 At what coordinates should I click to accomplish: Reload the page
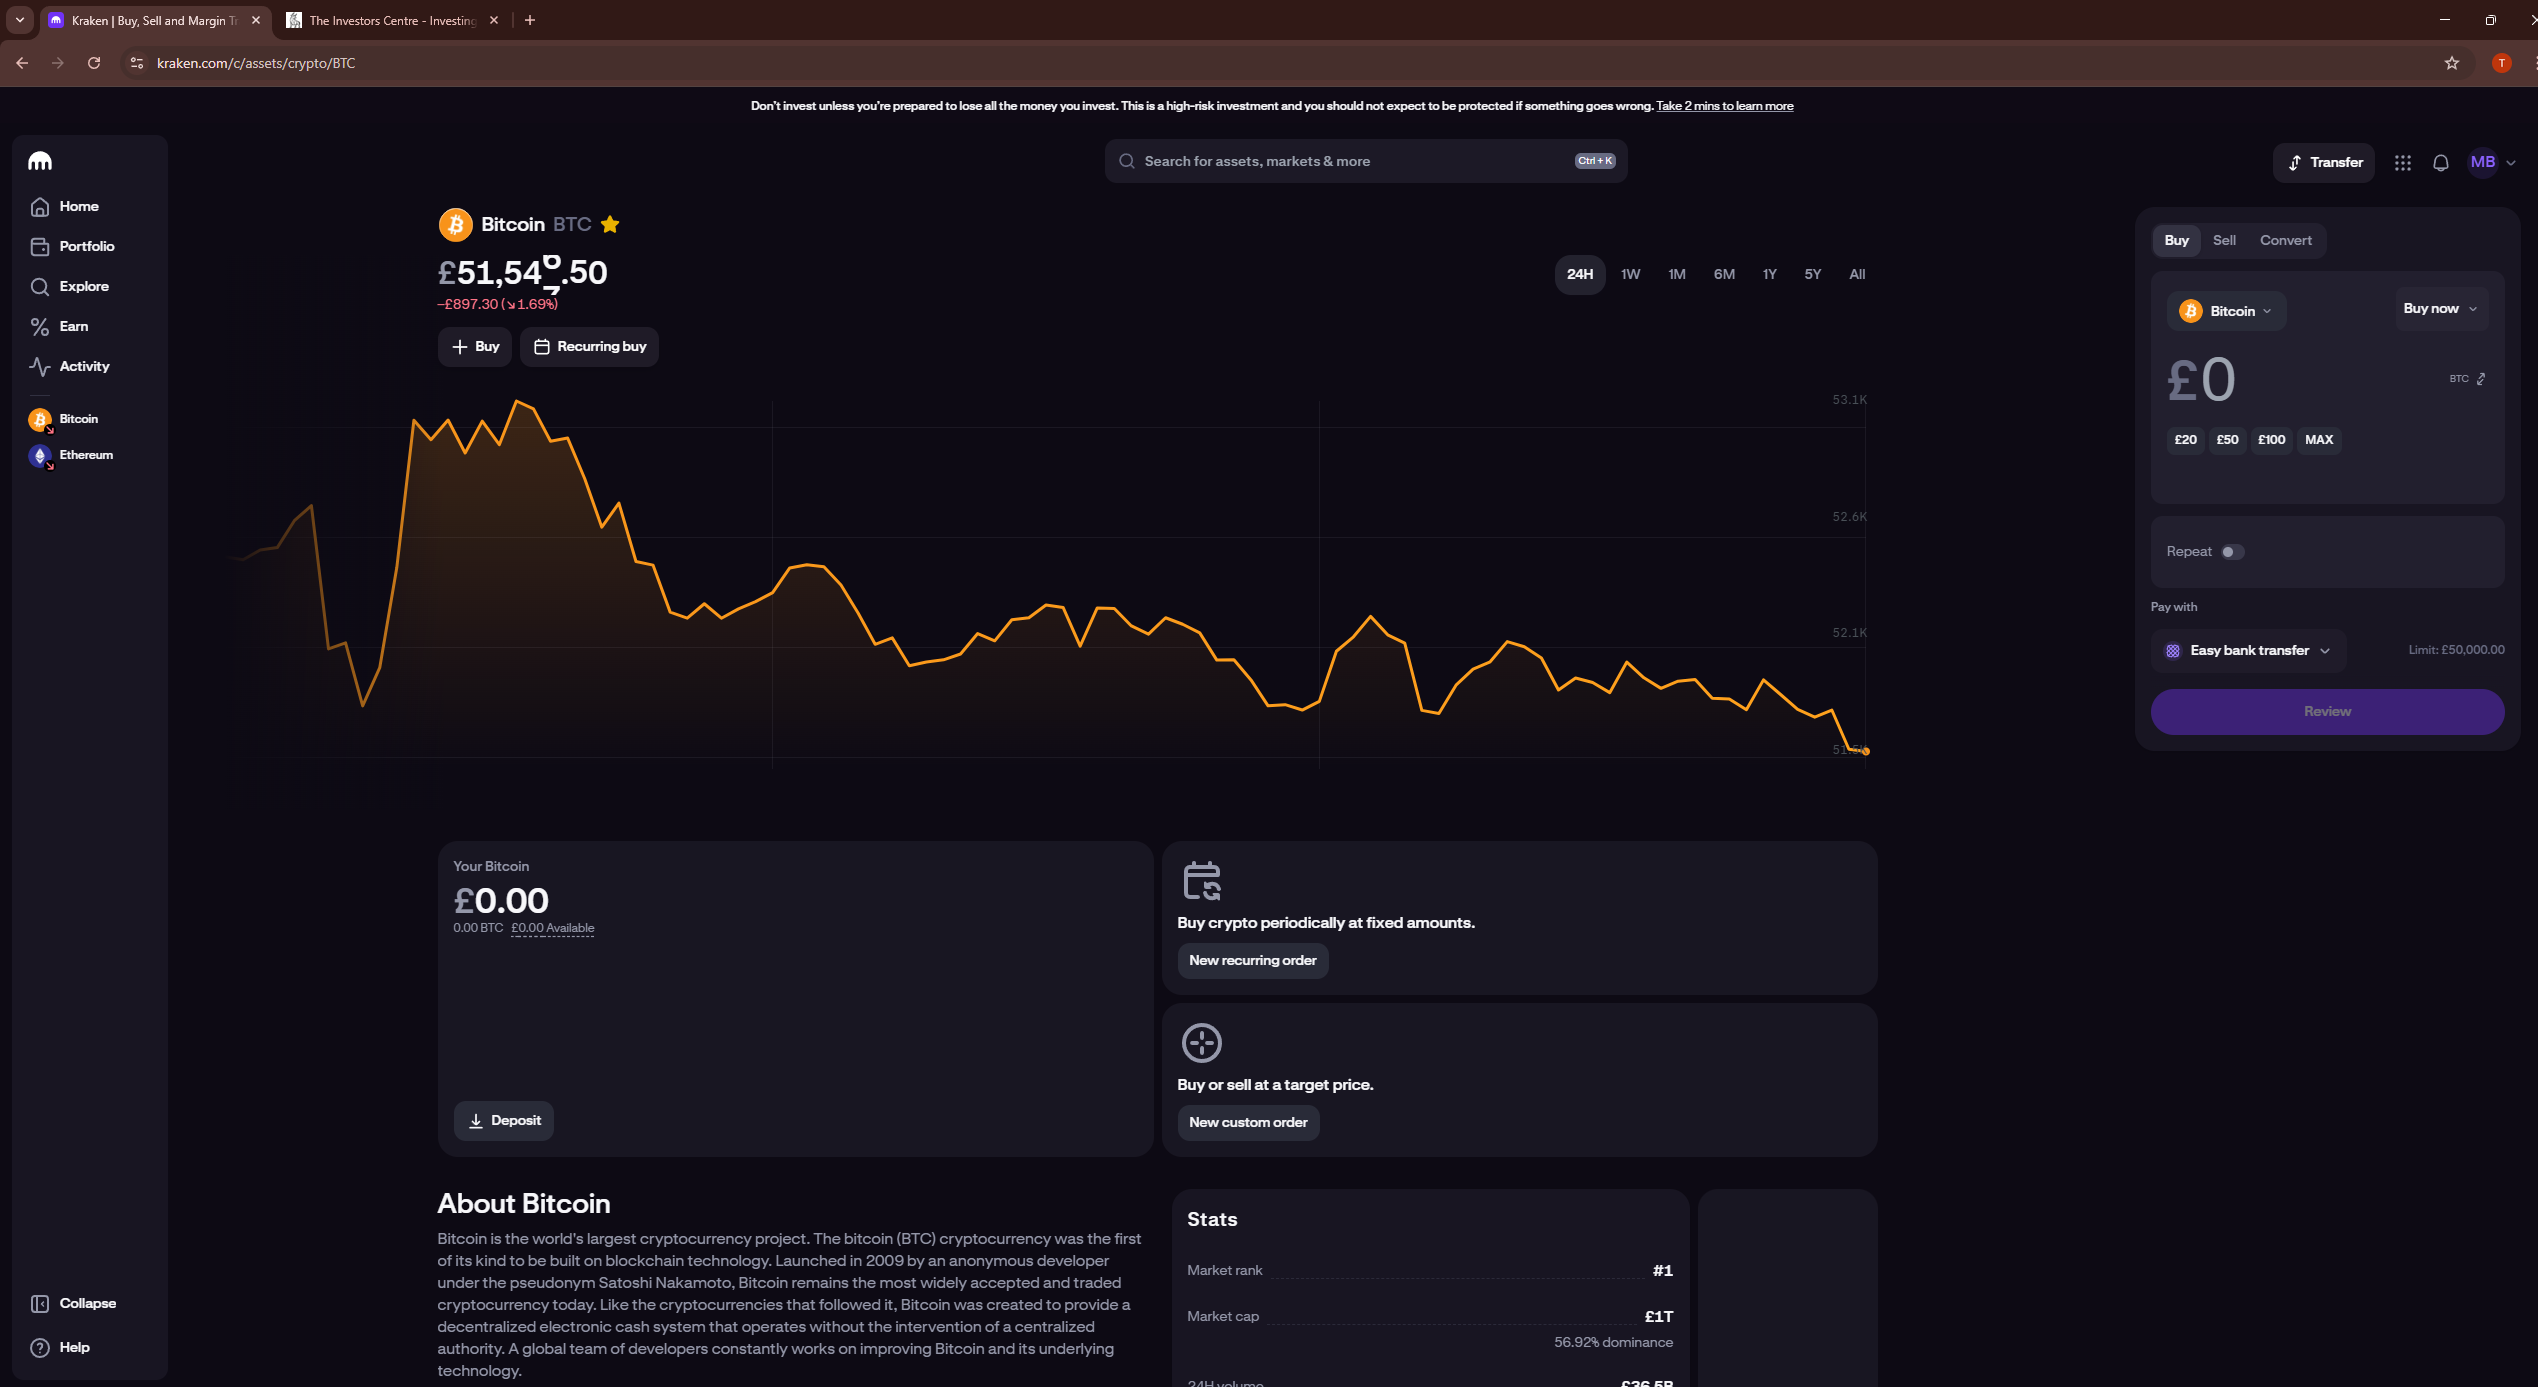pyautogui.click(x=94, y=63)
